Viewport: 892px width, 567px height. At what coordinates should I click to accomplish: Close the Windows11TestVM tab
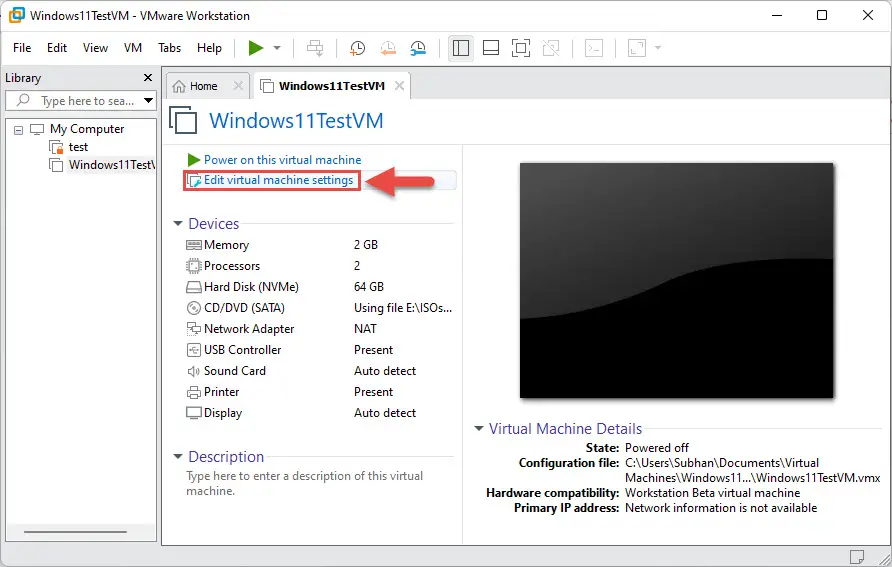(x=399, y=86)
